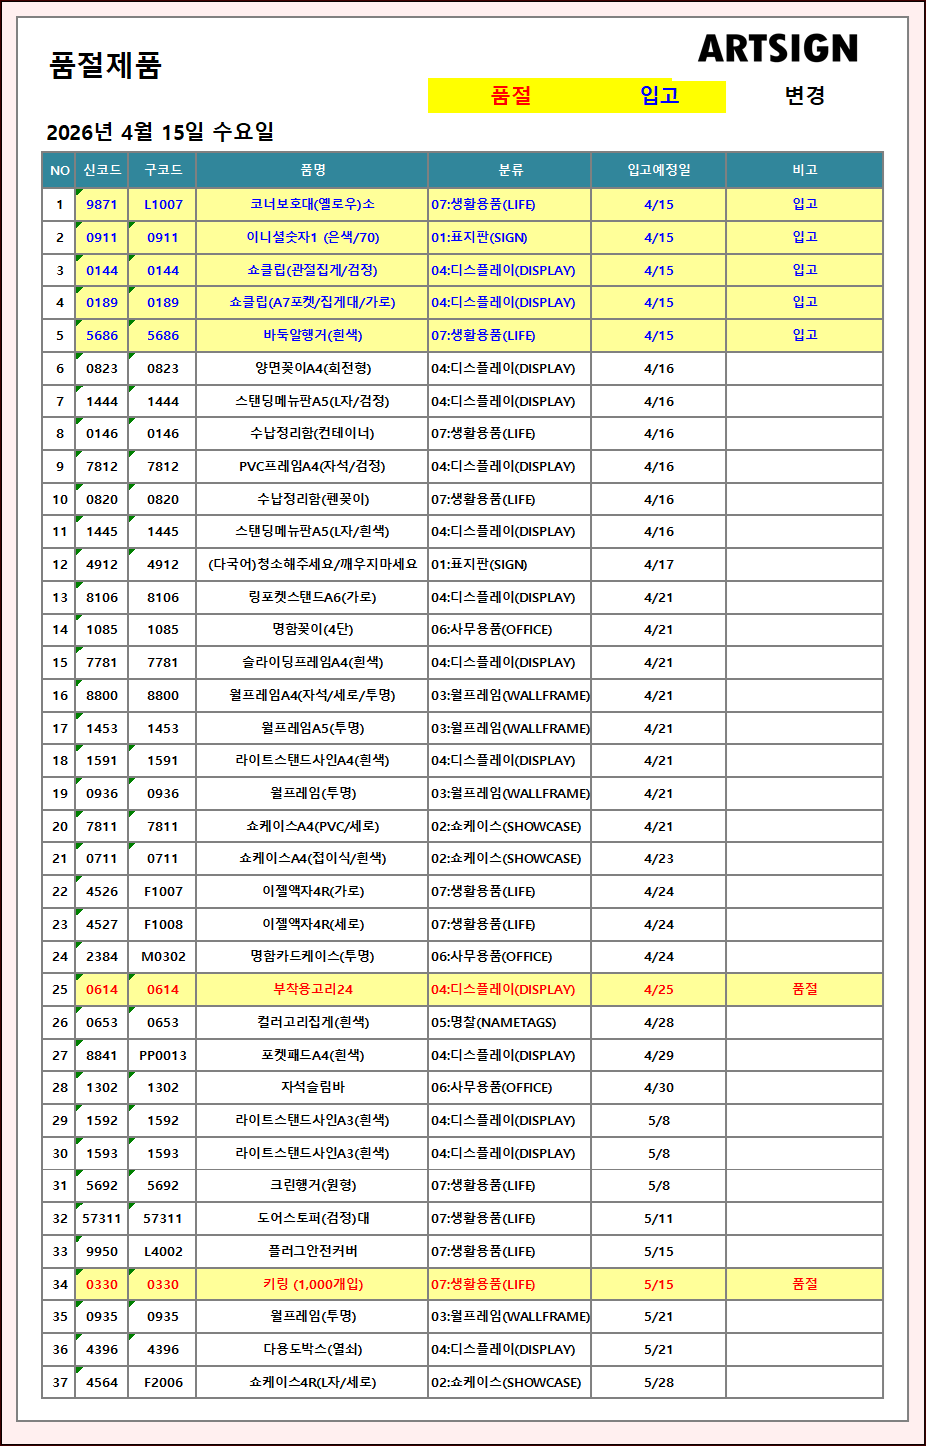Click the 품명 column header
This screenshot has width=926, height=1446.
point(312,170)
